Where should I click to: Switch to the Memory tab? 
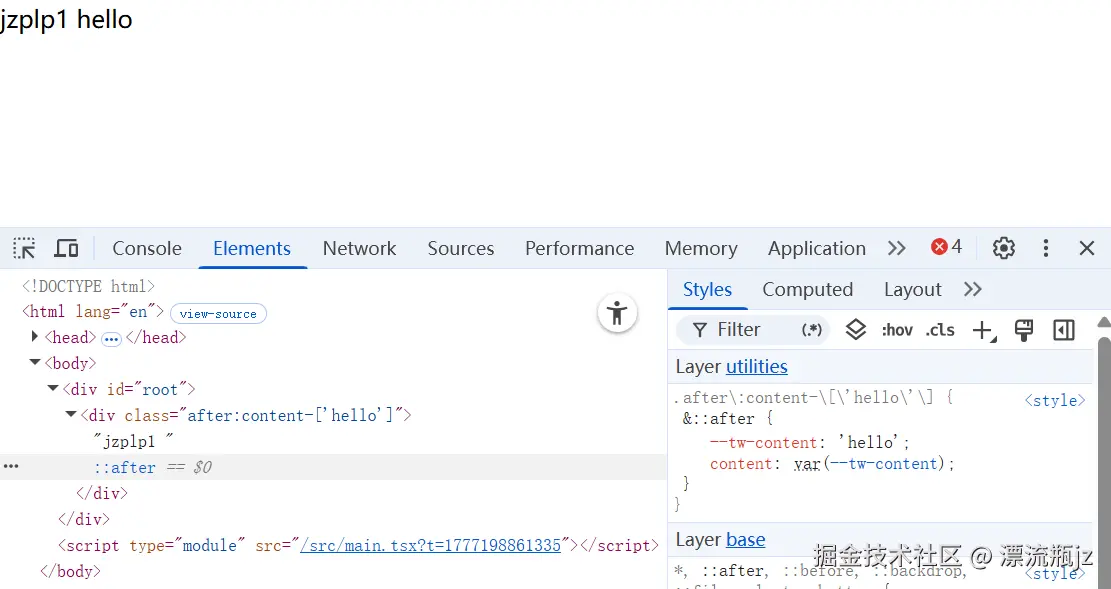click(x=701, y=248)
